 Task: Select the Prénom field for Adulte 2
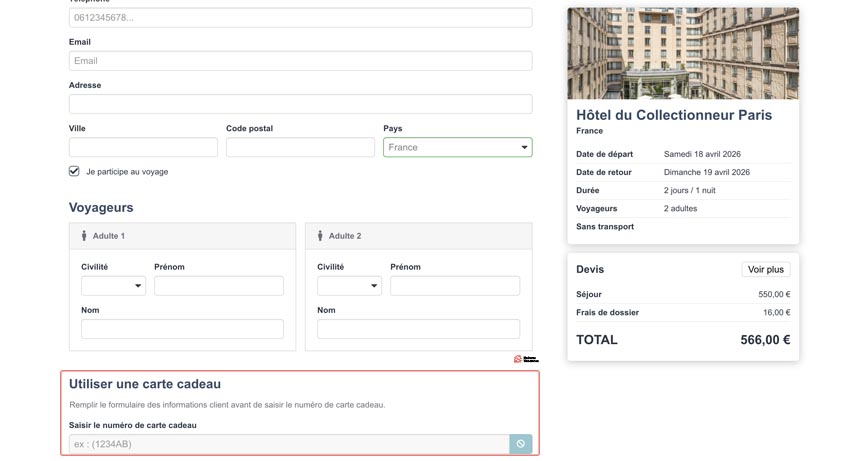[455, 286]
